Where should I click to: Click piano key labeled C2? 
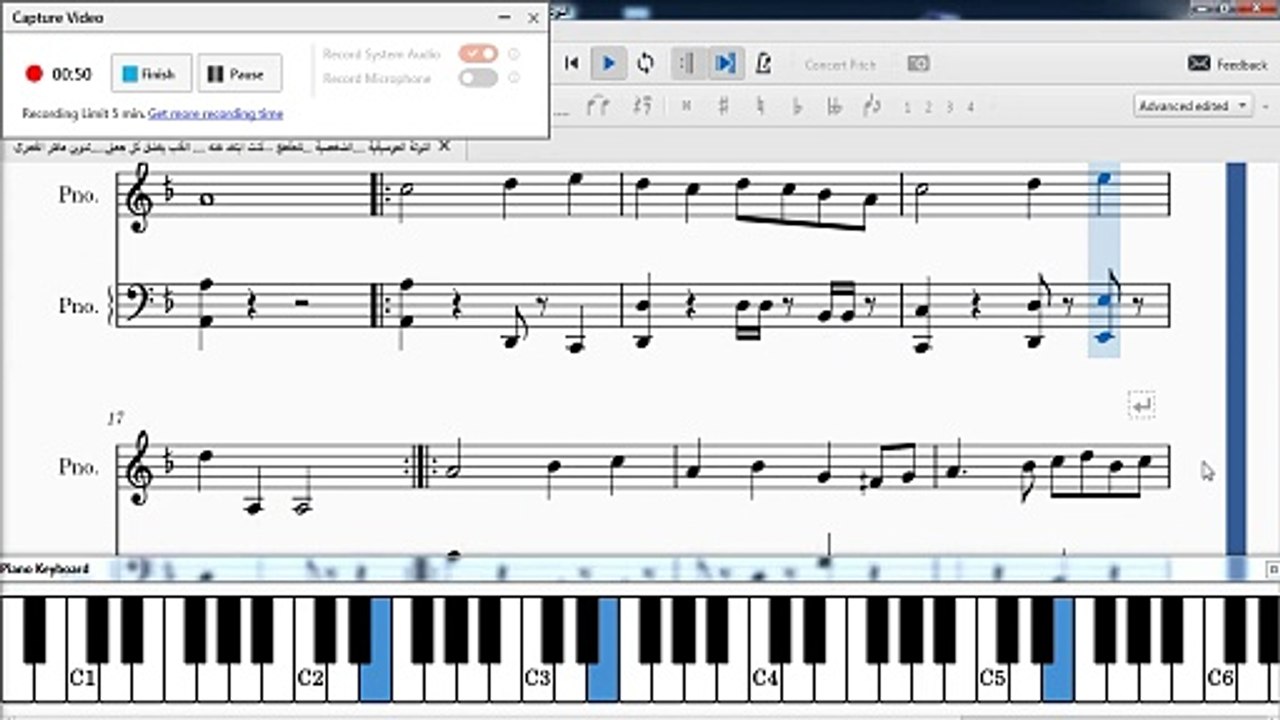tap(310, 648)
